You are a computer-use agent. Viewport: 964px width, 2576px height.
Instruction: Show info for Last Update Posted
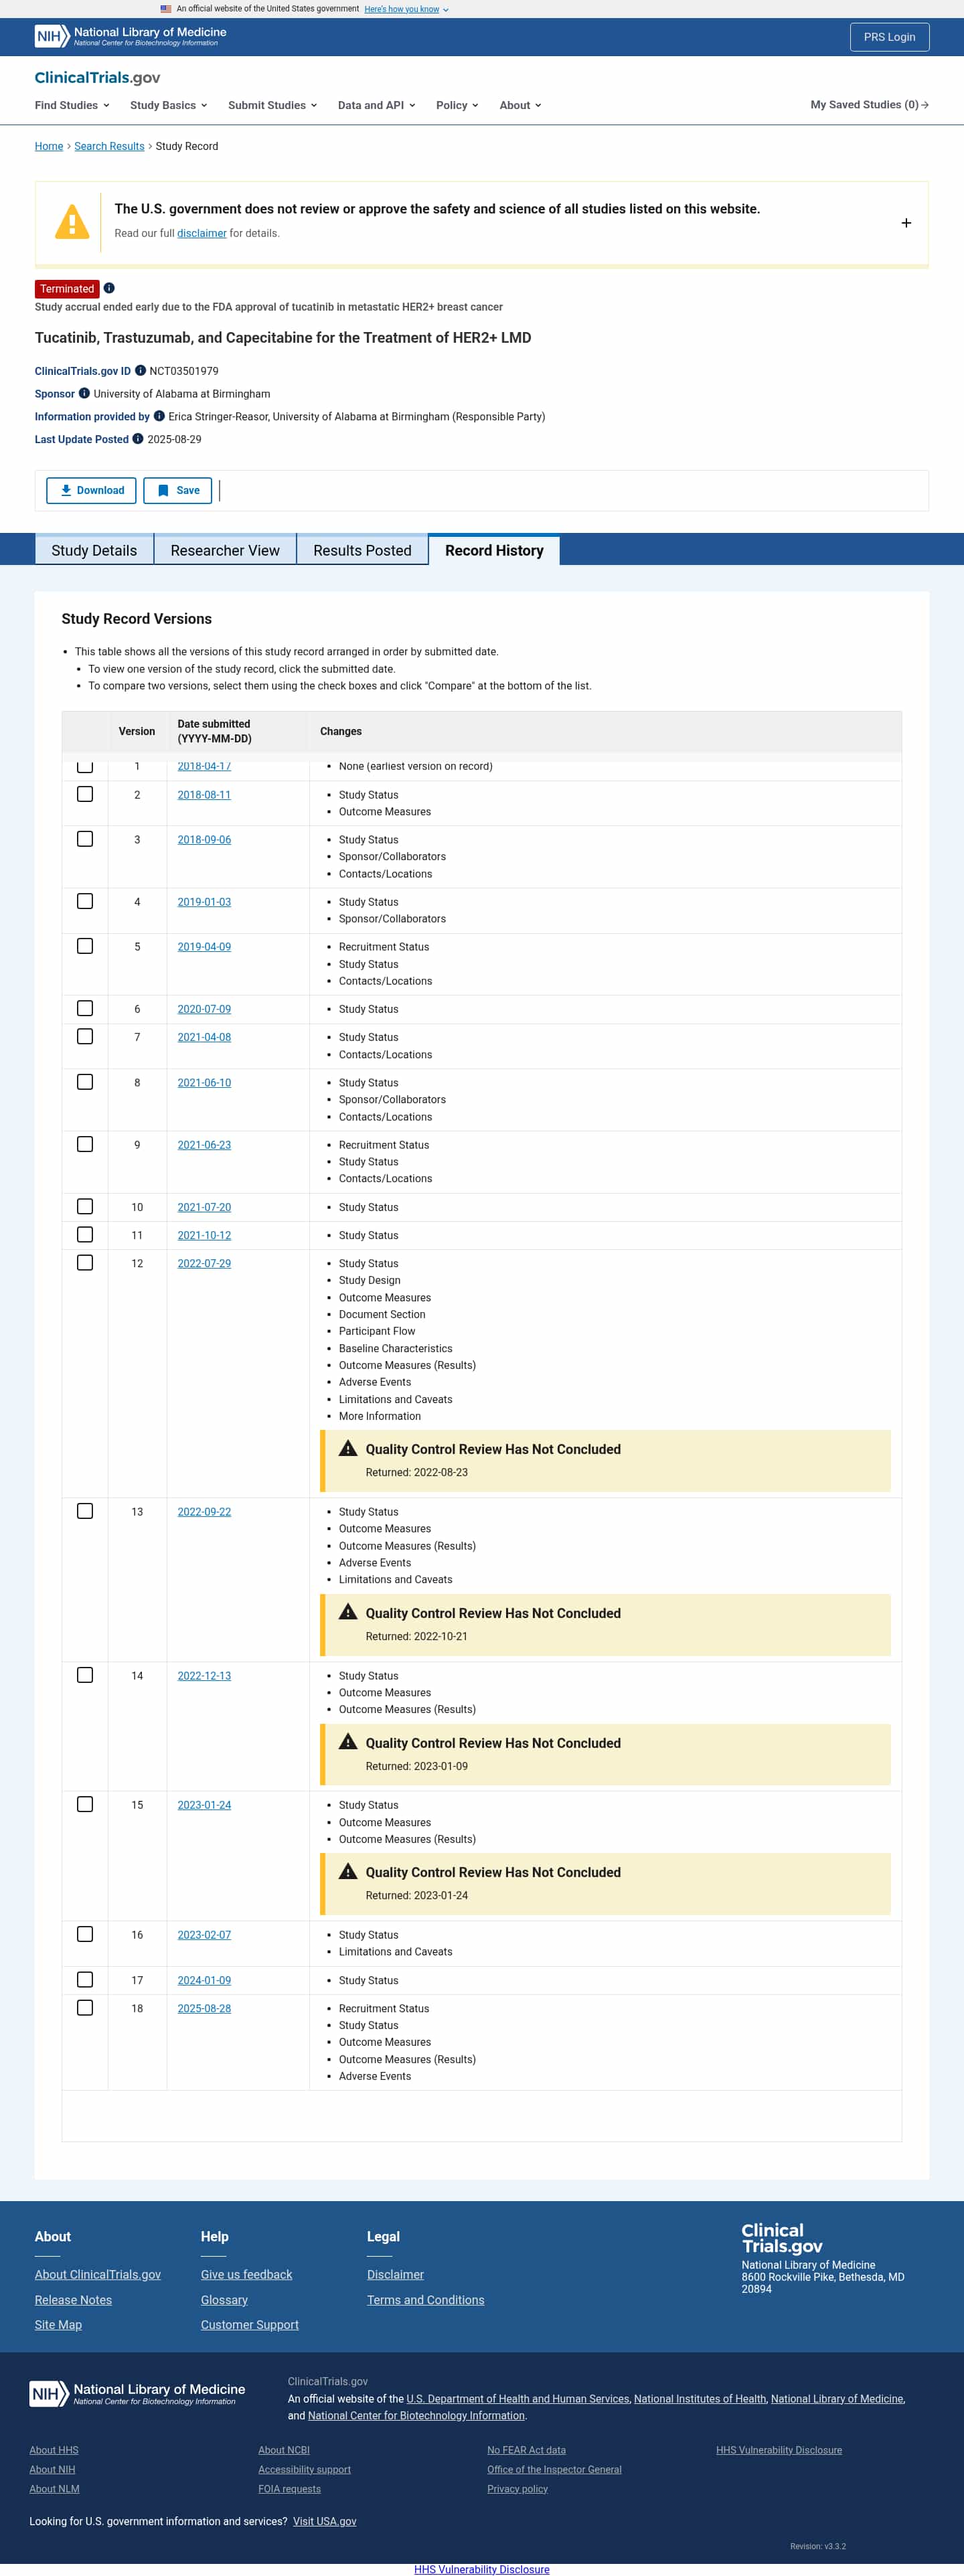138,439
